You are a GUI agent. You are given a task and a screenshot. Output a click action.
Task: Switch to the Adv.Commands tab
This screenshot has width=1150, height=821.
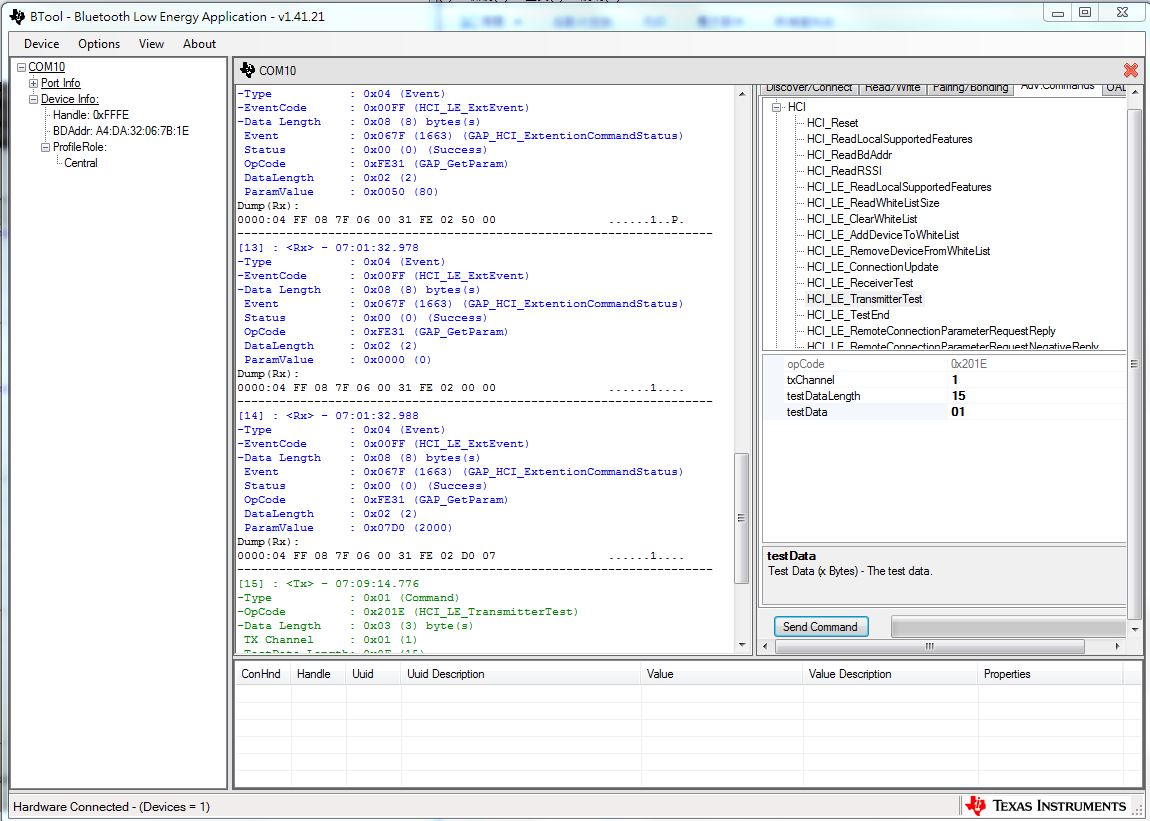[1058, 87]
